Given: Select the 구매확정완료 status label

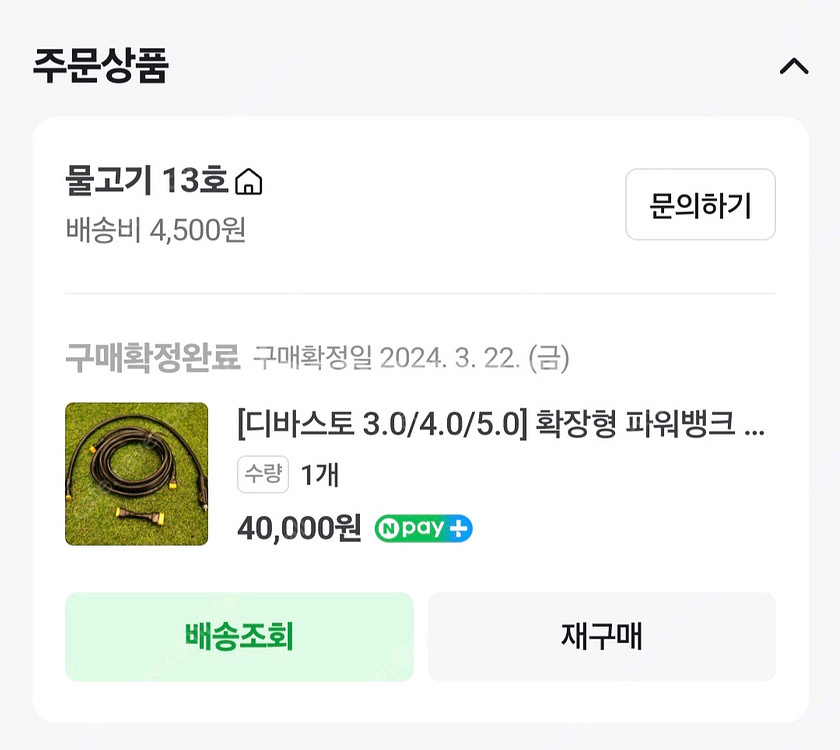Looking at the screenshot, I should [152, 357].
